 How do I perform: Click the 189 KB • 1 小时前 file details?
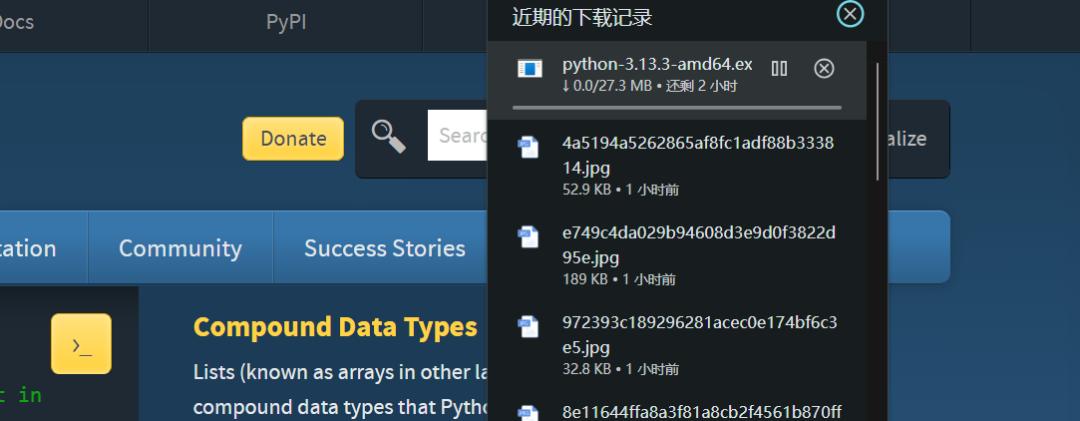click(x=619, y=279)
